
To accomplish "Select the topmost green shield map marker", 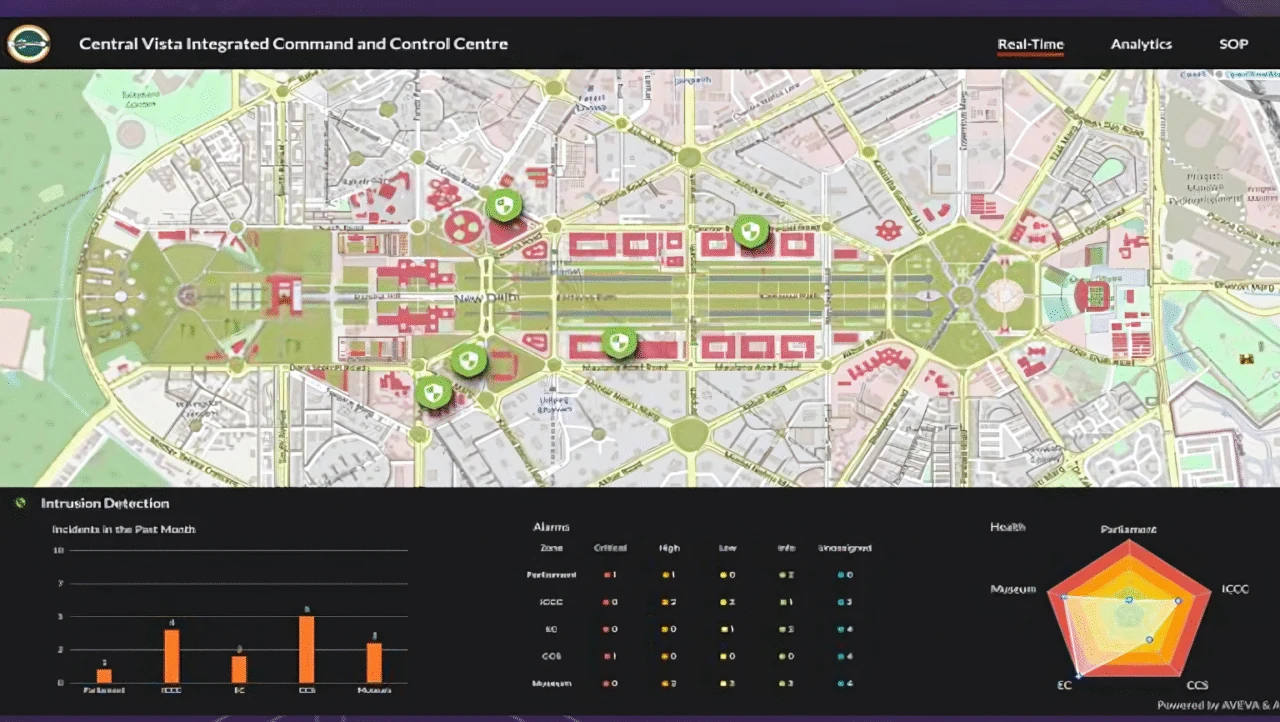I will point(504,207).
